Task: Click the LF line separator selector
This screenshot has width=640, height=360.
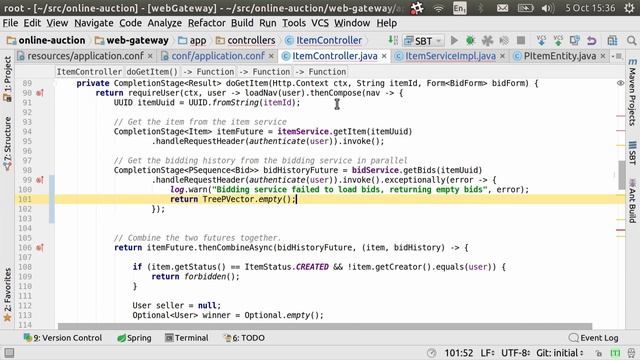Action: point(487,353)
